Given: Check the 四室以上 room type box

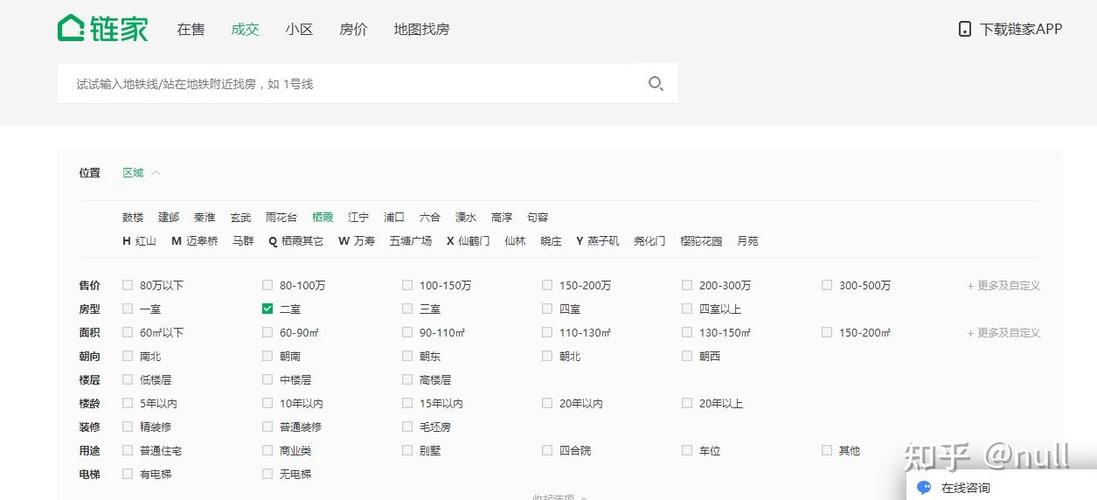Looking at the screenshot, I should pyautogui.click(x=687, y=308).
